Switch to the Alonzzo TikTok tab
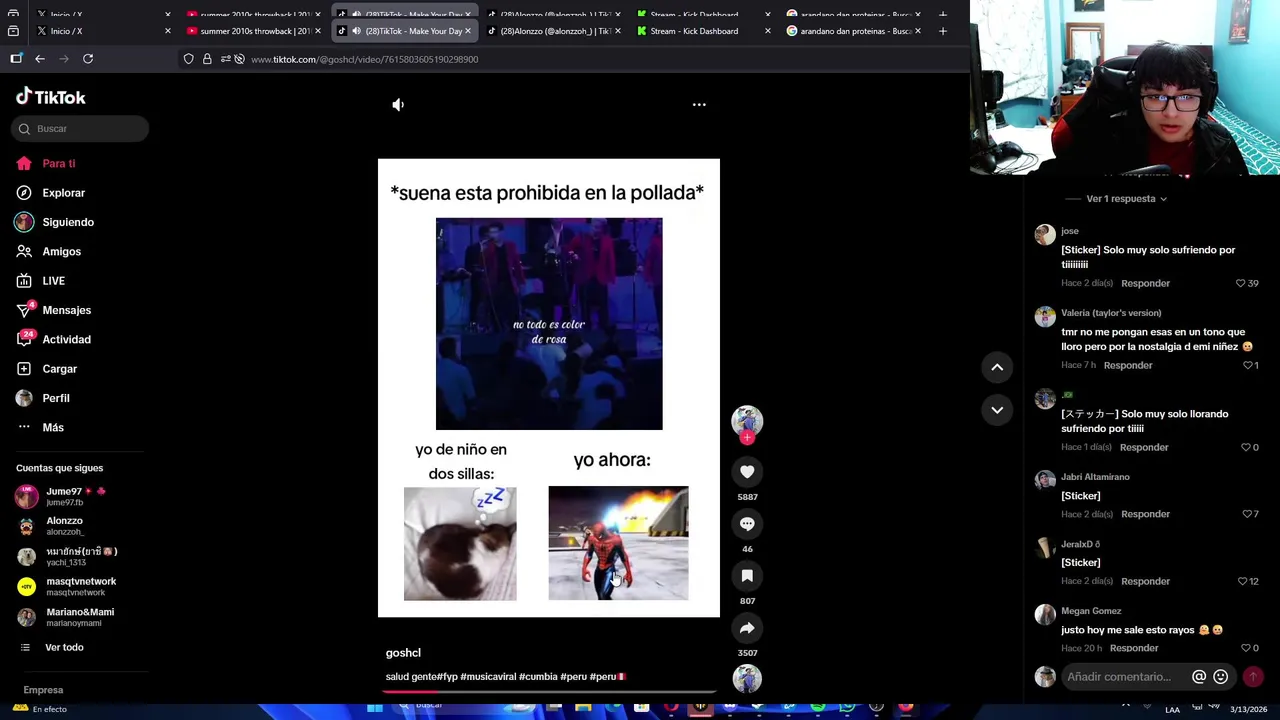This screenshot has height=720, width=1280. tap(552, 31)
